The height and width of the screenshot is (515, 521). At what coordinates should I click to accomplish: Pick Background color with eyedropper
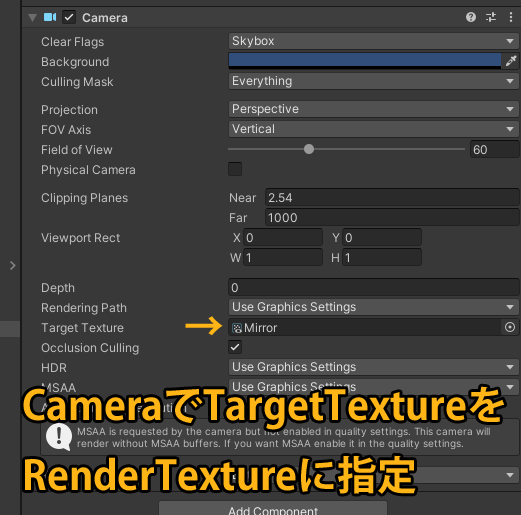(x=511, y=61)
